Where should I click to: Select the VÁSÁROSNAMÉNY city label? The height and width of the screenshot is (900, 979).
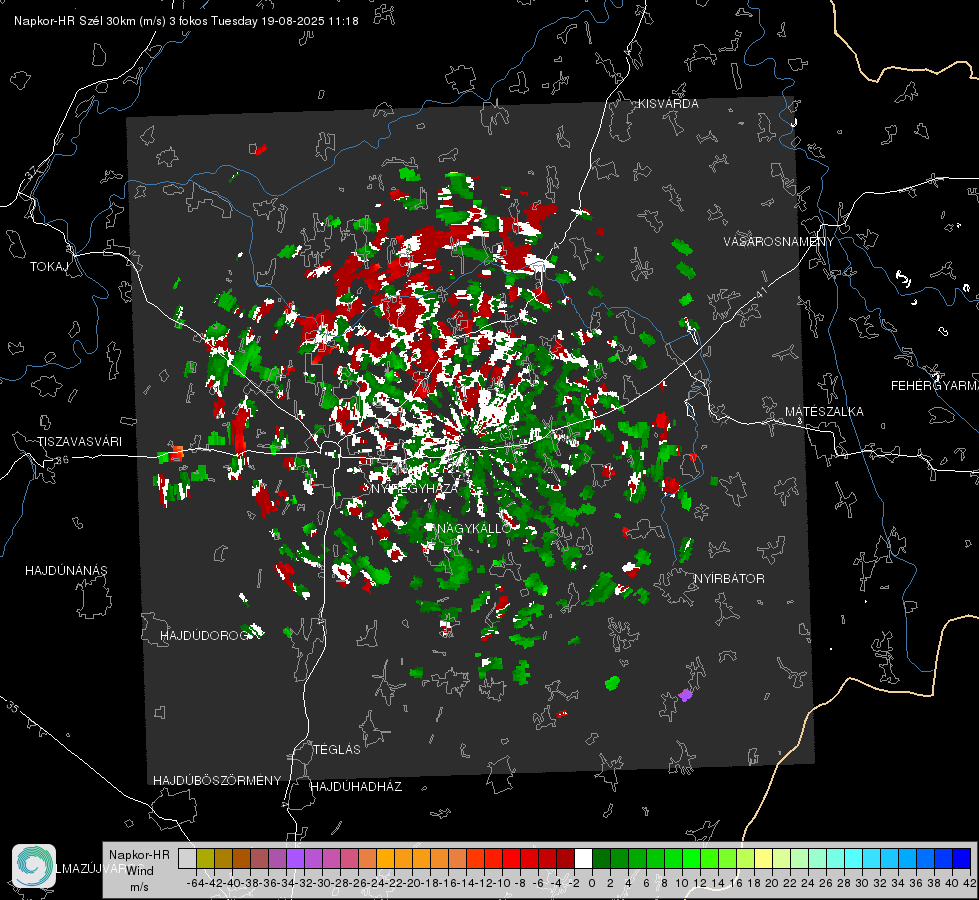tap(779, 242)
